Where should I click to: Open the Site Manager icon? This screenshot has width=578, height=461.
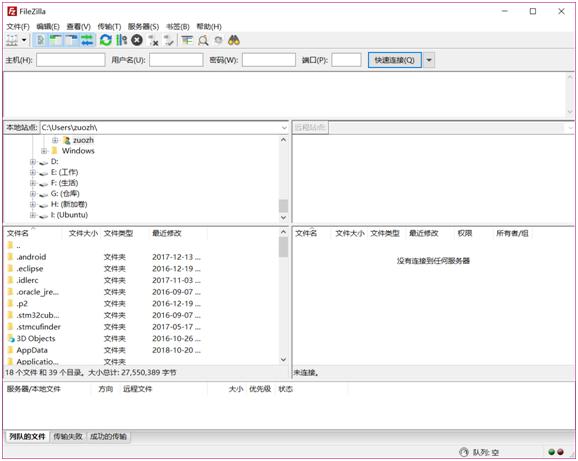[x=12, y=40]
